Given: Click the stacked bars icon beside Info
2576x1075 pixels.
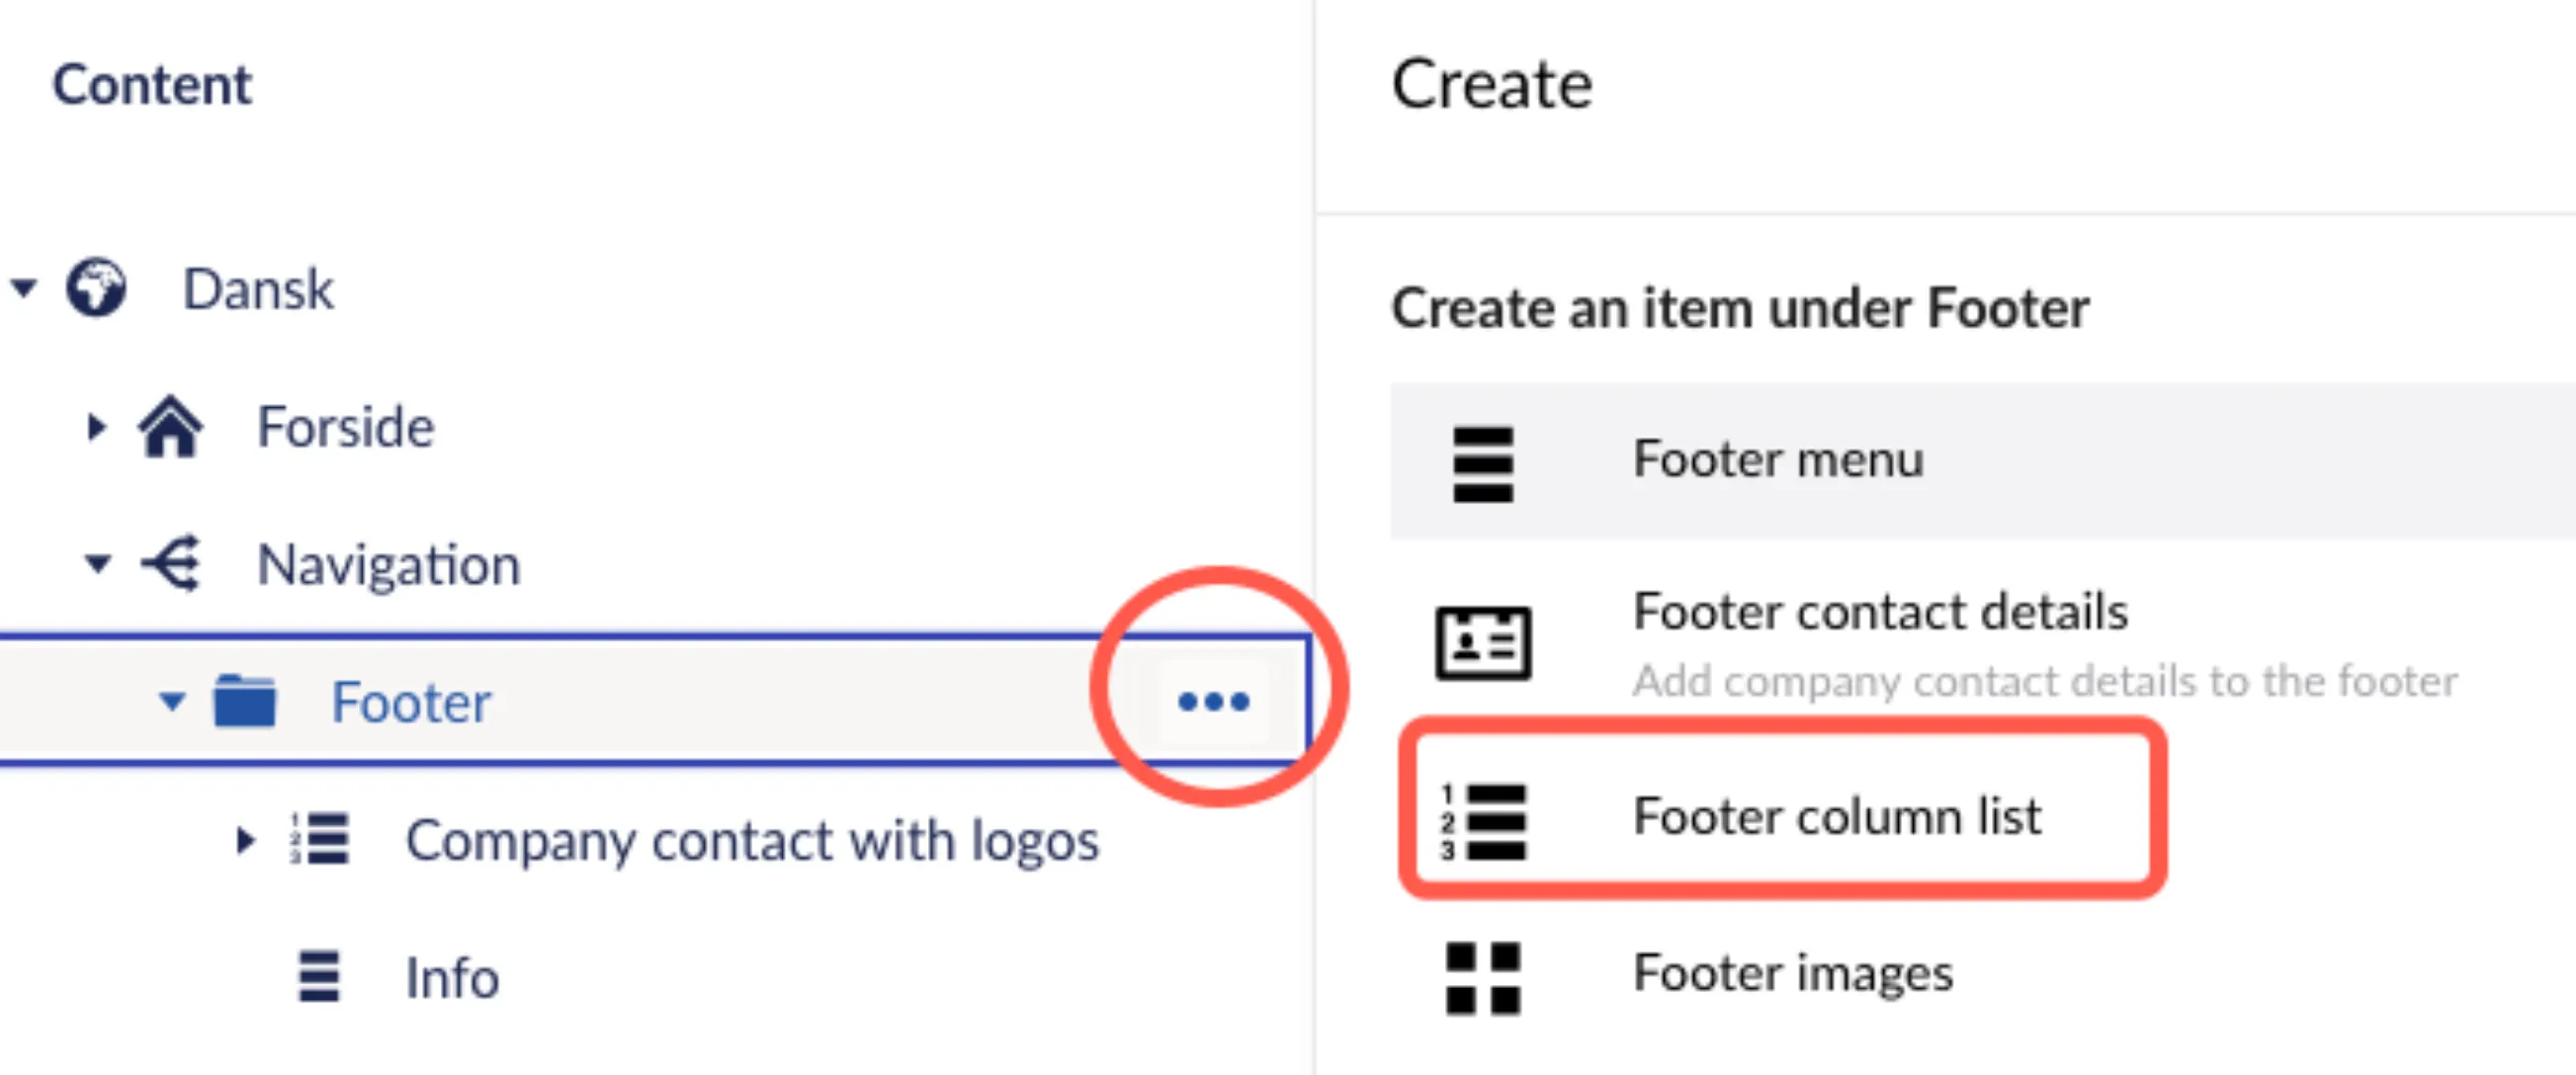Looking at the screenshot, I should (x=319, y=976).
